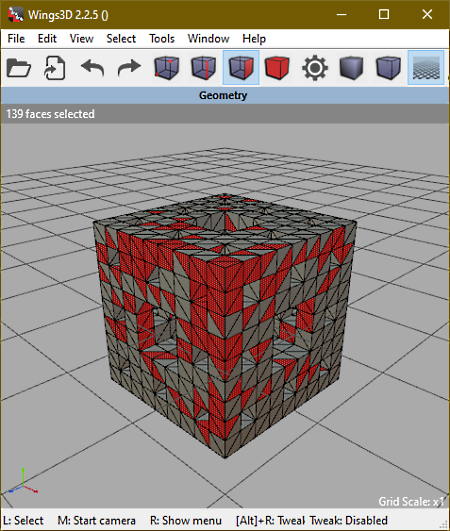This screenshot has width=450, height=531.
Task: Switch to body selection mode
Action: (x=277, y=68)
